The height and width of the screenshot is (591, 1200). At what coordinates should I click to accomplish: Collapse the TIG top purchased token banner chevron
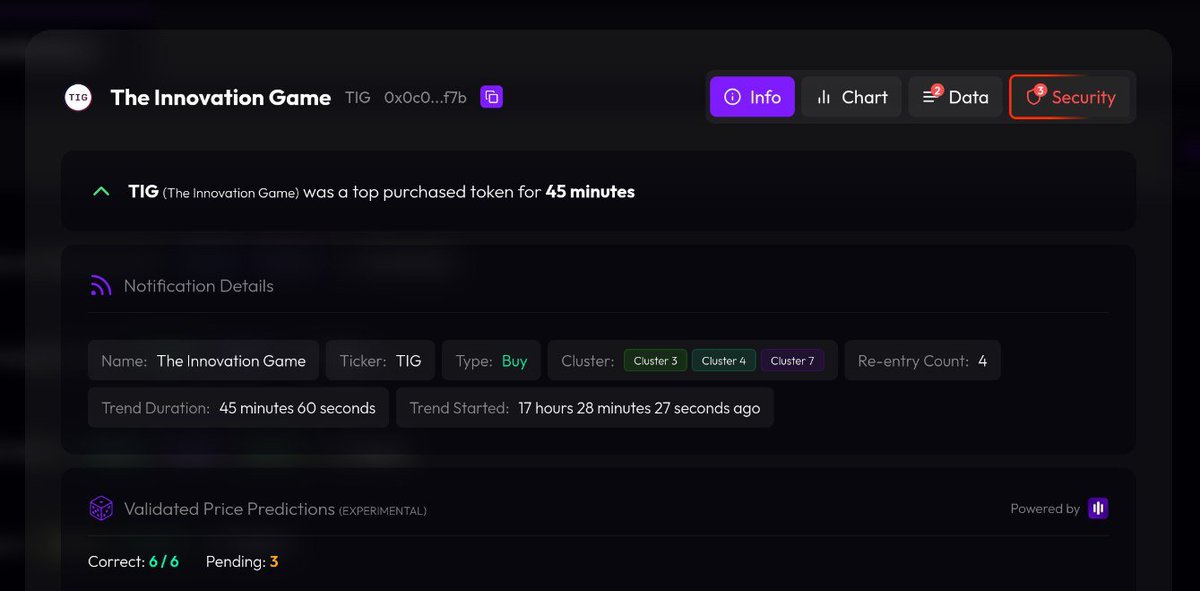pyautogui.click(x=100, y=191)
